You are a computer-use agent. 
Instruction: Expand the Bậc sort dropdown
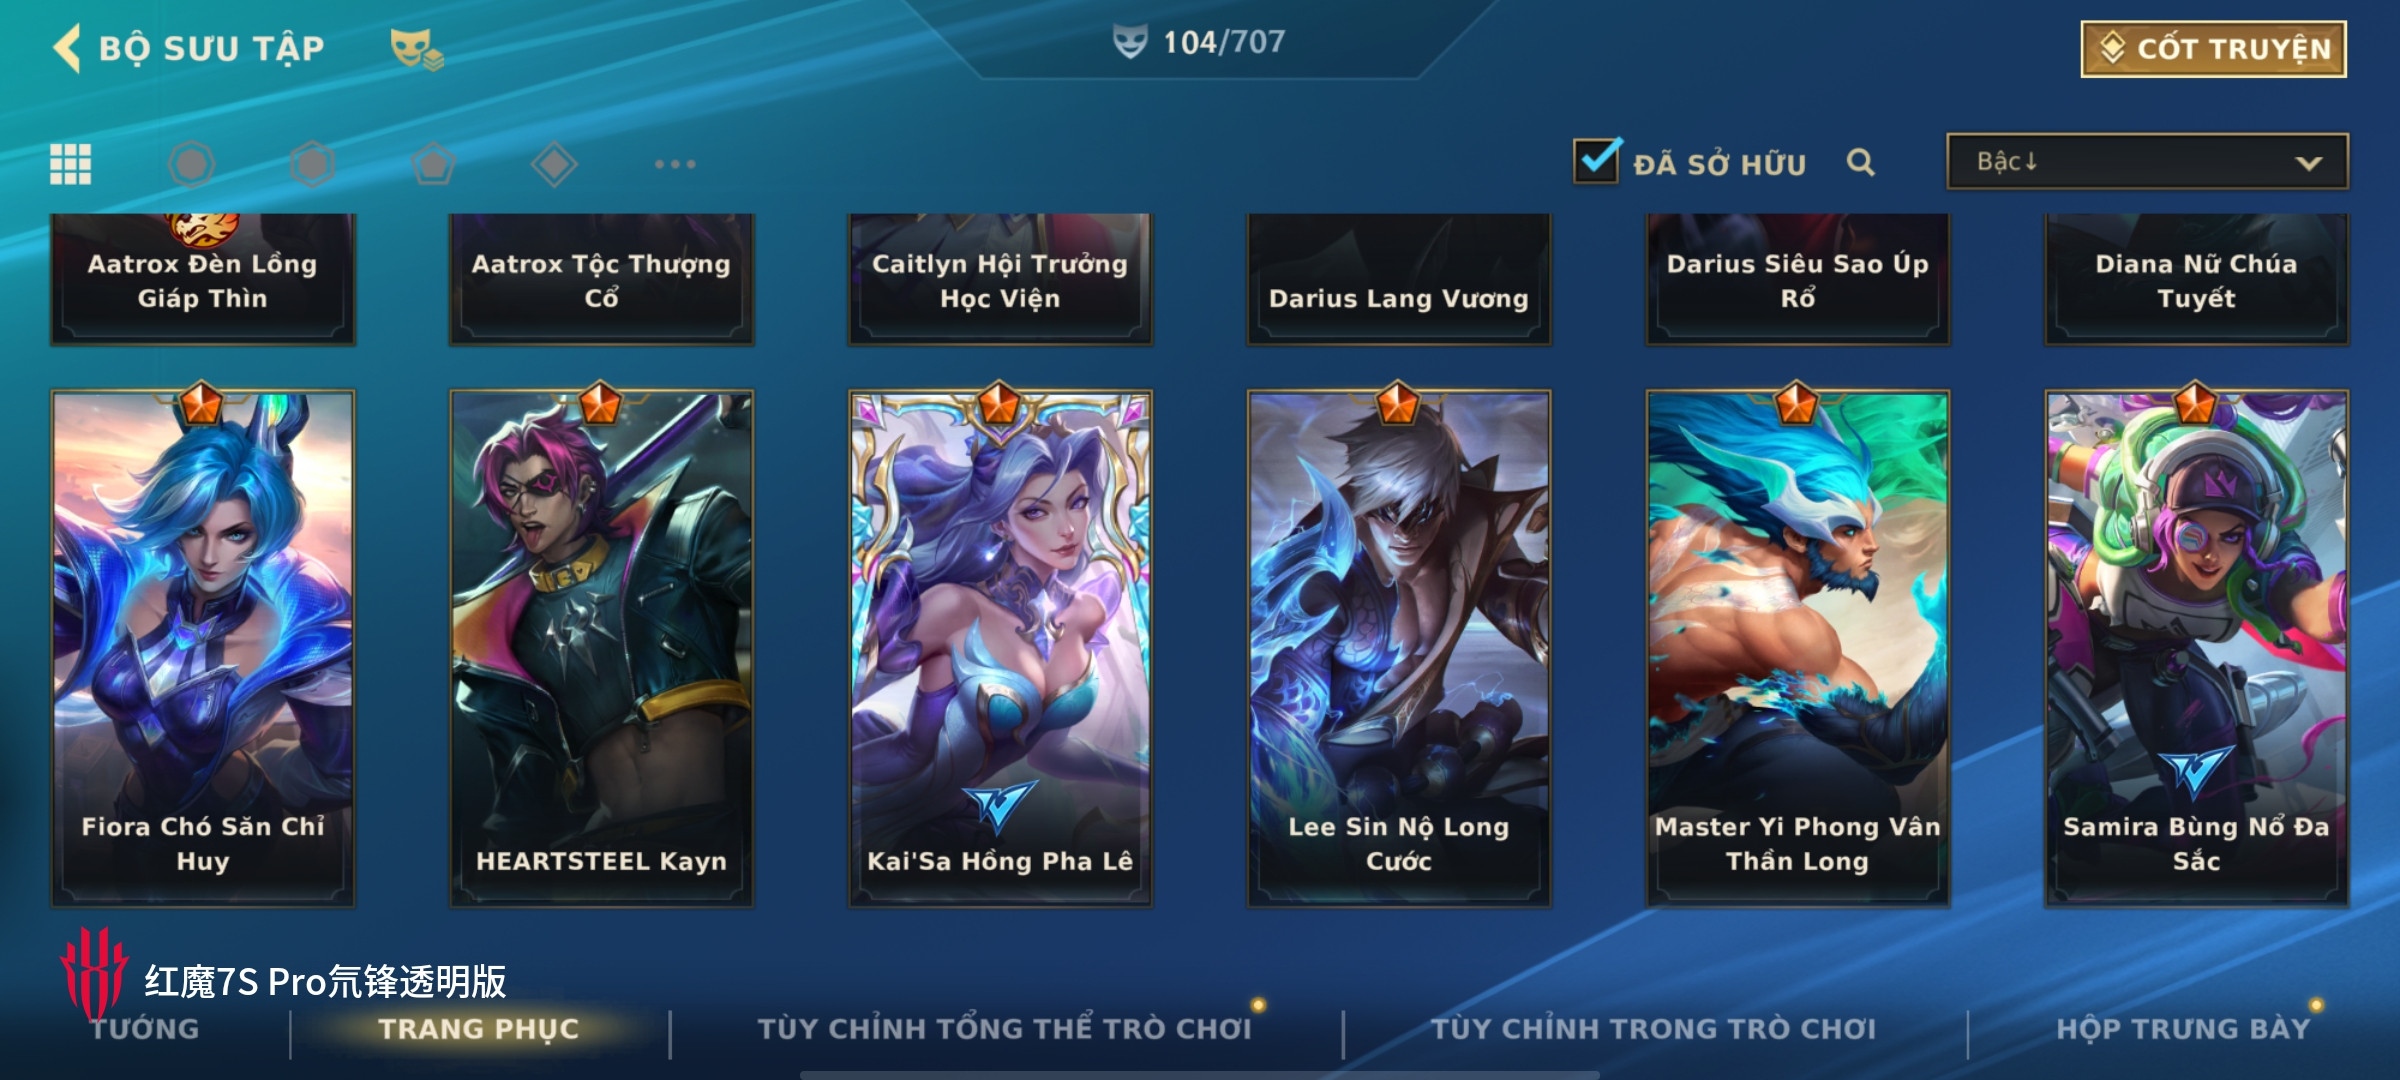[x=2147, y=162]
